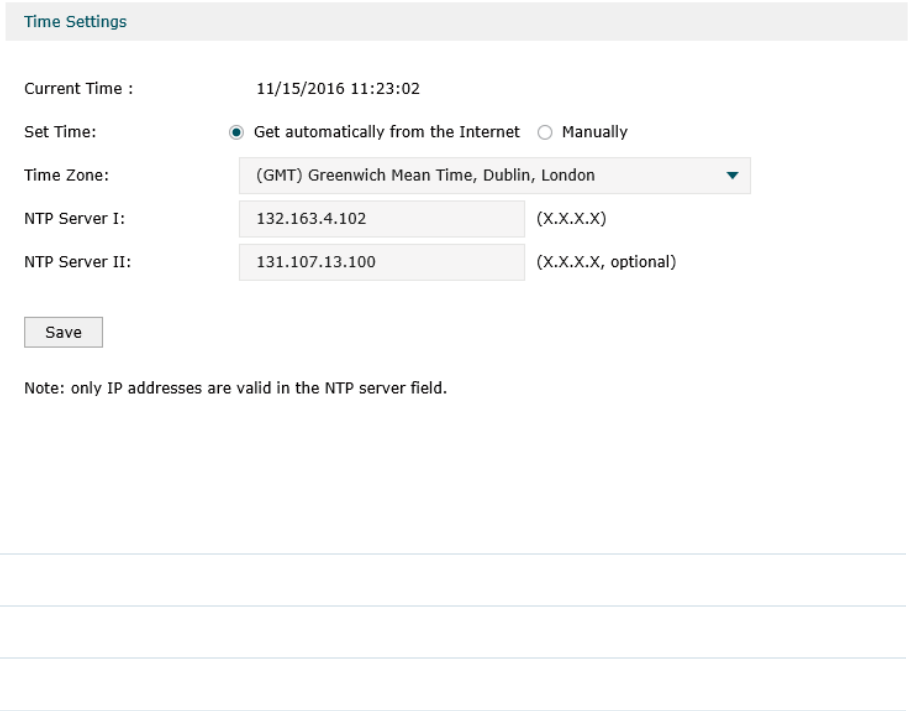Click the Current Time label
This screenshot has width=908, height=711.
[79, 89]
